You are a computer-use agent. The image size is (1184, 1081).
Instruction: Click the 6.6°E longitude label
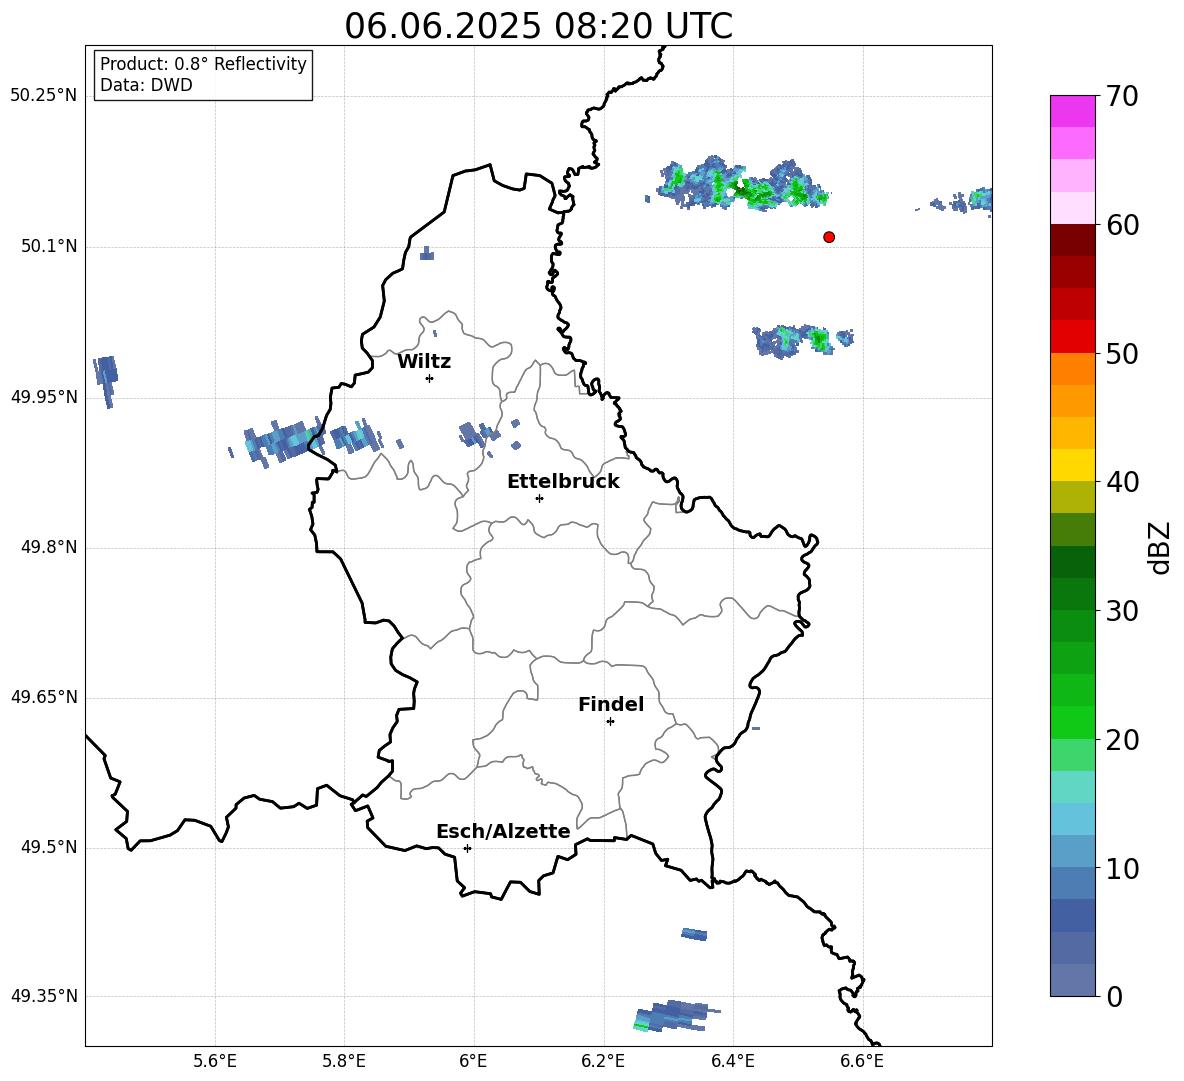[862, 1061]
